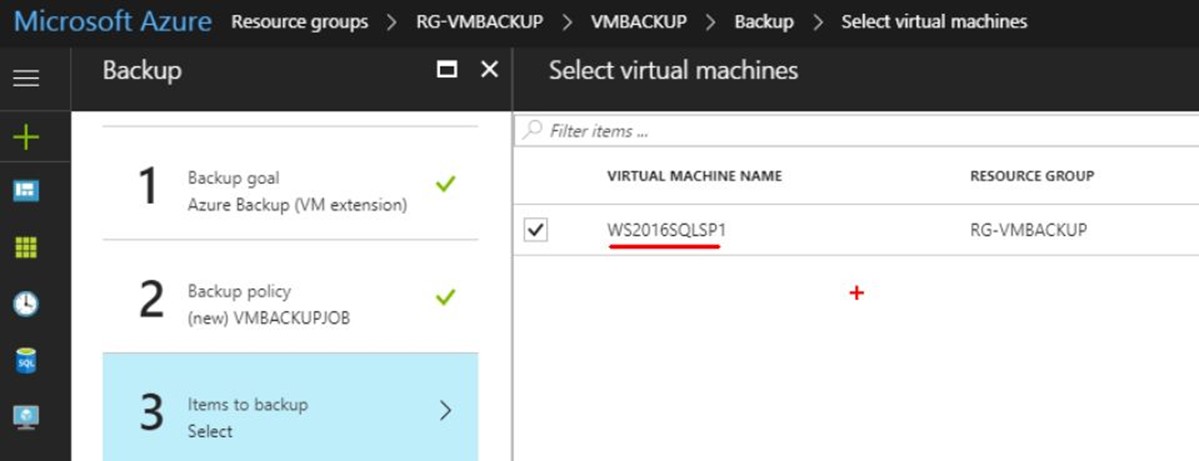Maximize the Backup blade
This screenshot has height=461, width=1199.
(447, 70)
